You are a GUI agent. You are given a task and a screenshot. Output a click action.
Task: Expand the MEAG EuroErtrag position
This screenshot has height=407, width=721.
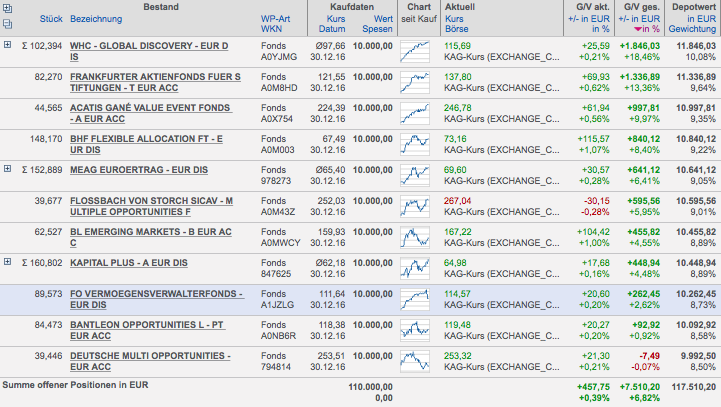pyautogui.click(x=7, y=169)
